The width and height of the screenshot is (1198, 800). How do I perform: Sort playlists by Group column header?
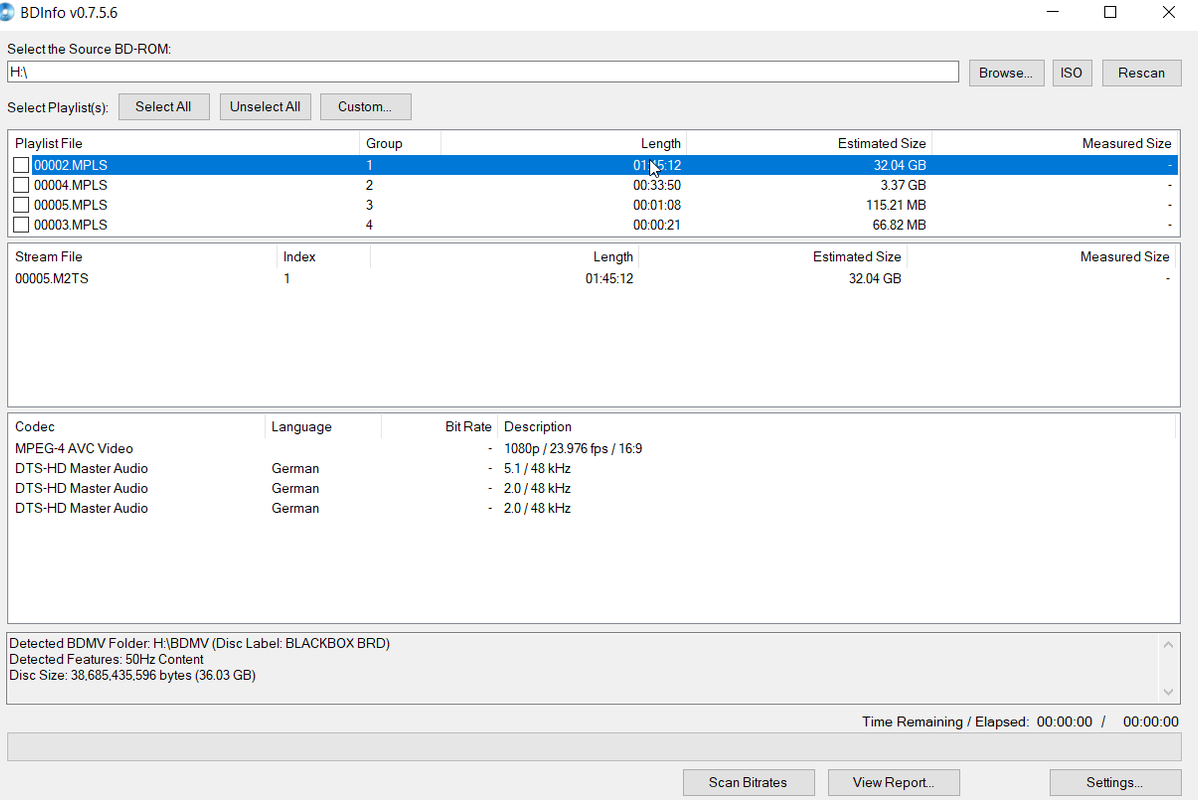(x=400, y=143)
